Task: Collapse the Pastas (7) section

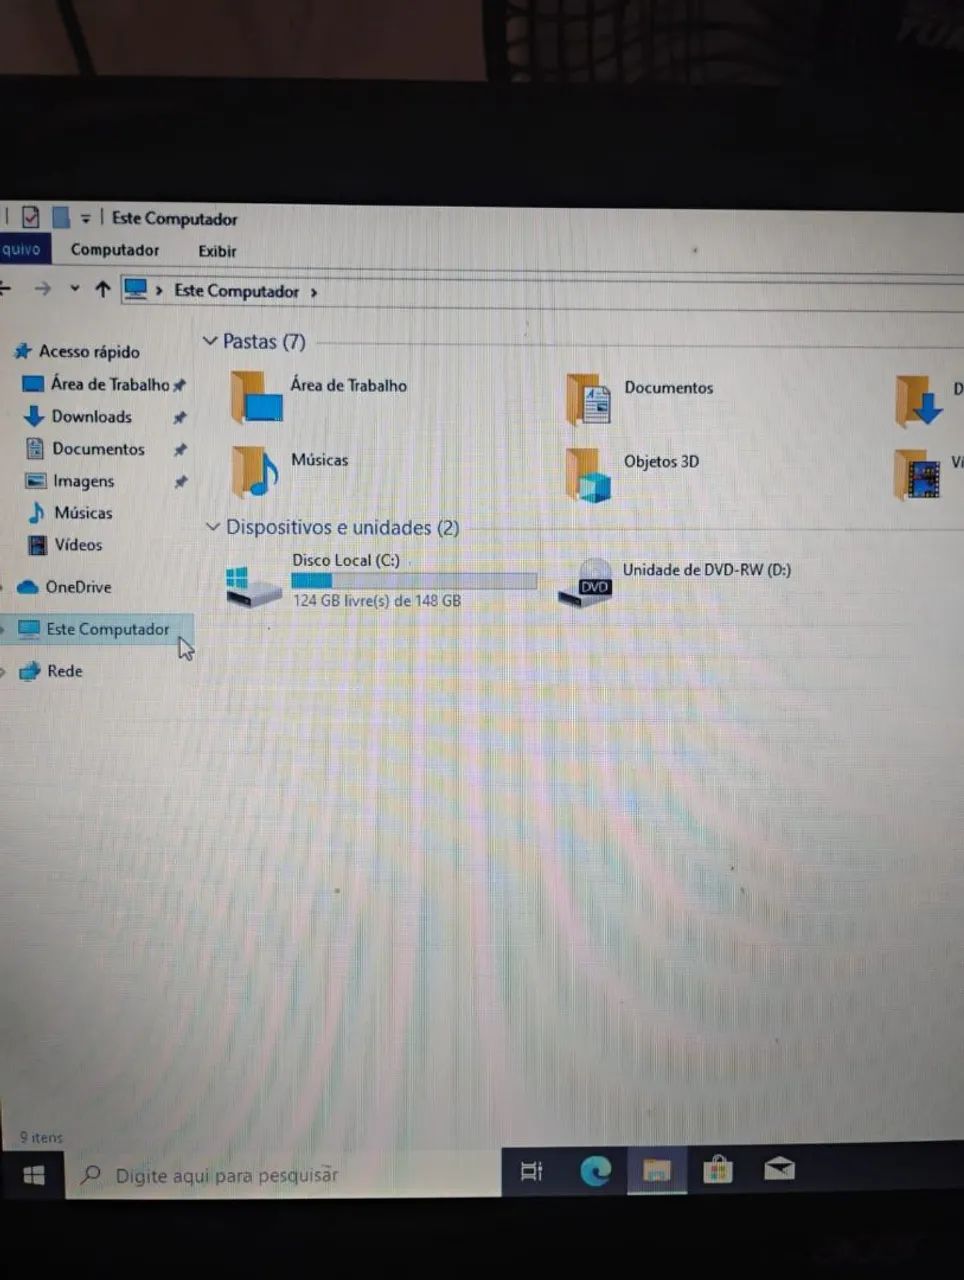Action: point(211,341)
